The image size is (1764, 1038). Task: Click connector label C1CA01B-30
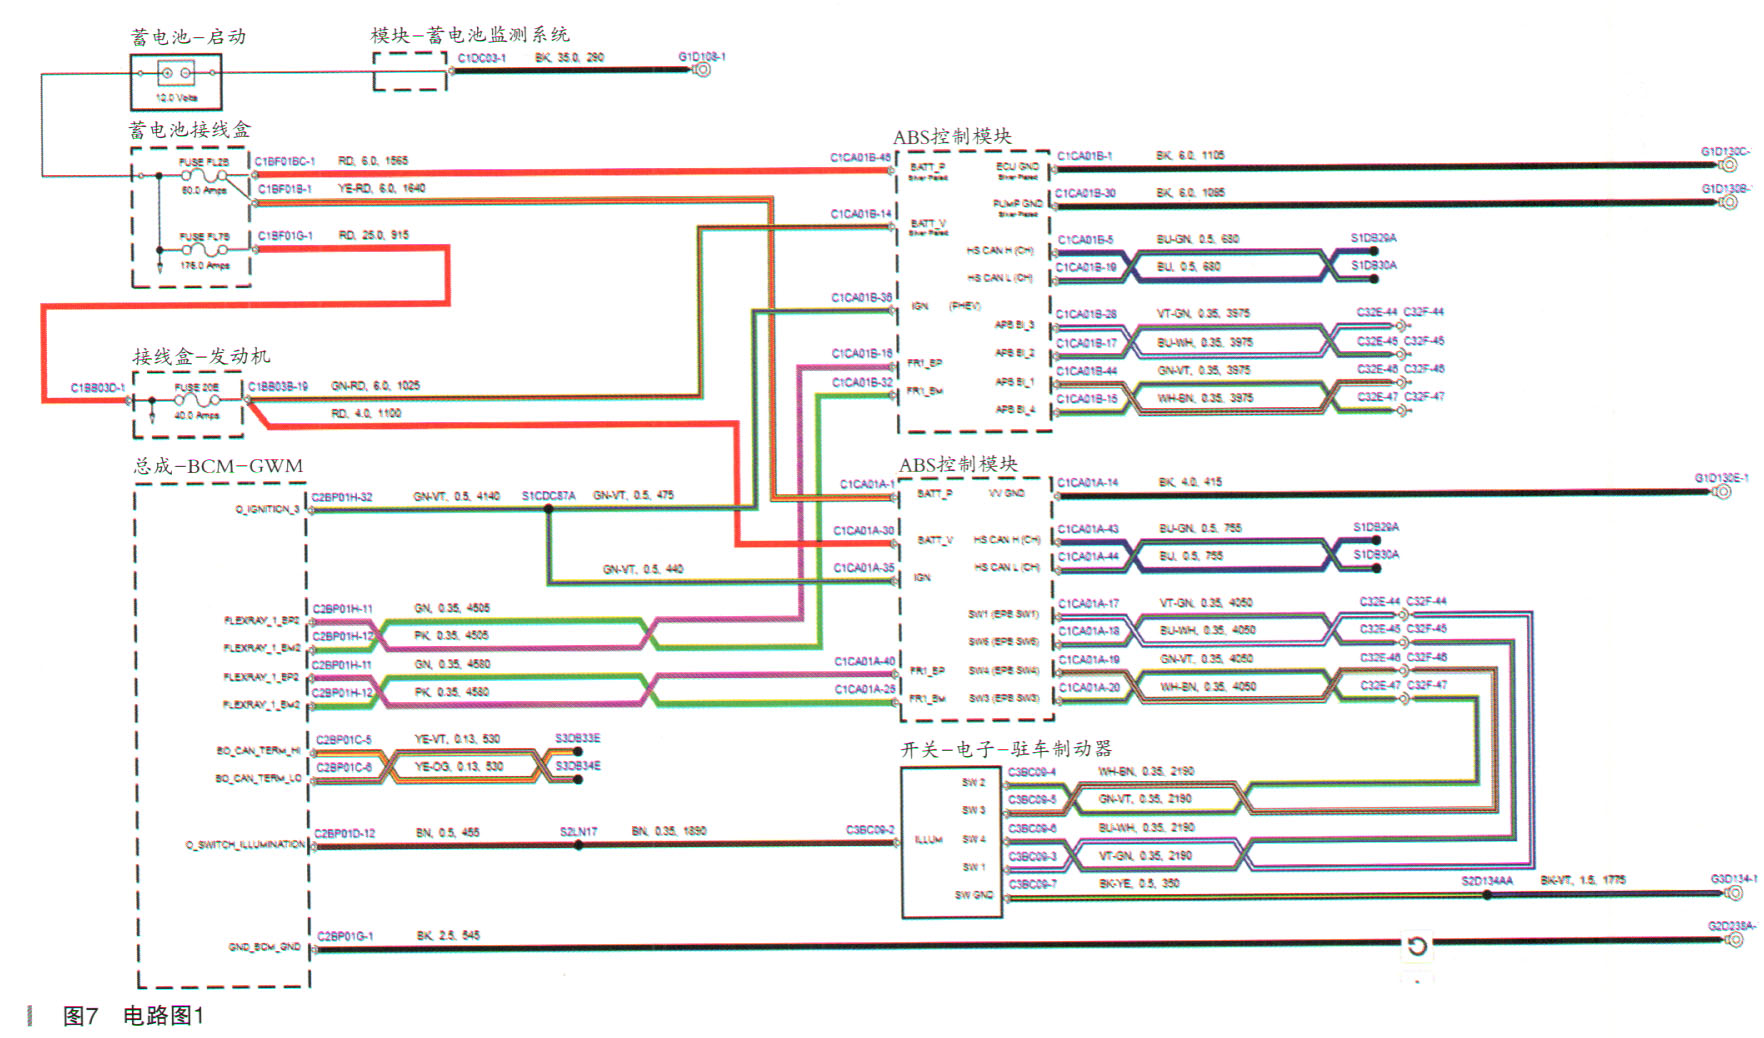click(x=1086, y=194)
